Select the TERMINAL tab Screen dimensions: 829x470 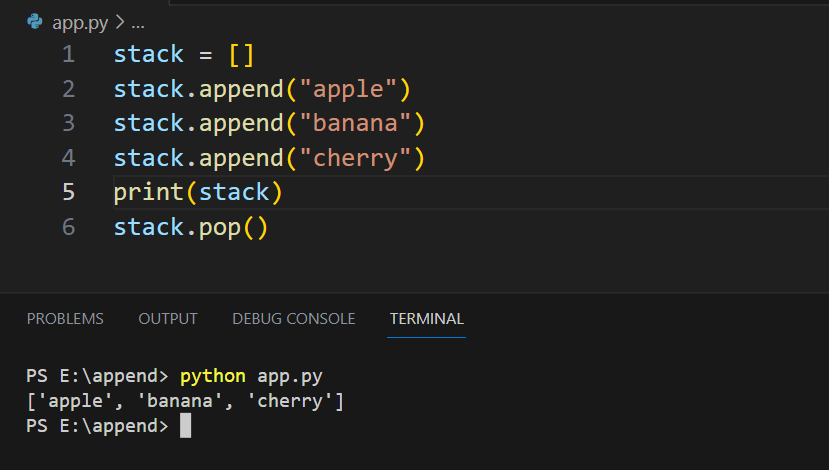click(x=427, y=319)
